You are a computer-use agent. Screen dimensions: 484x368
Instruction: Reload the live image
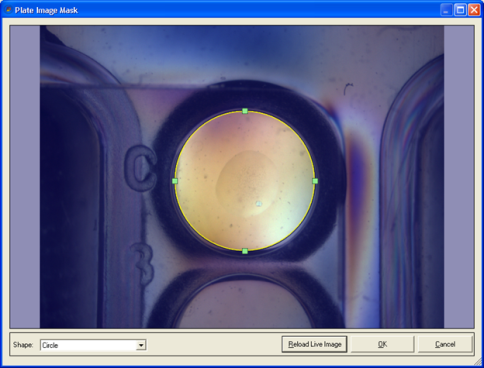314,344
